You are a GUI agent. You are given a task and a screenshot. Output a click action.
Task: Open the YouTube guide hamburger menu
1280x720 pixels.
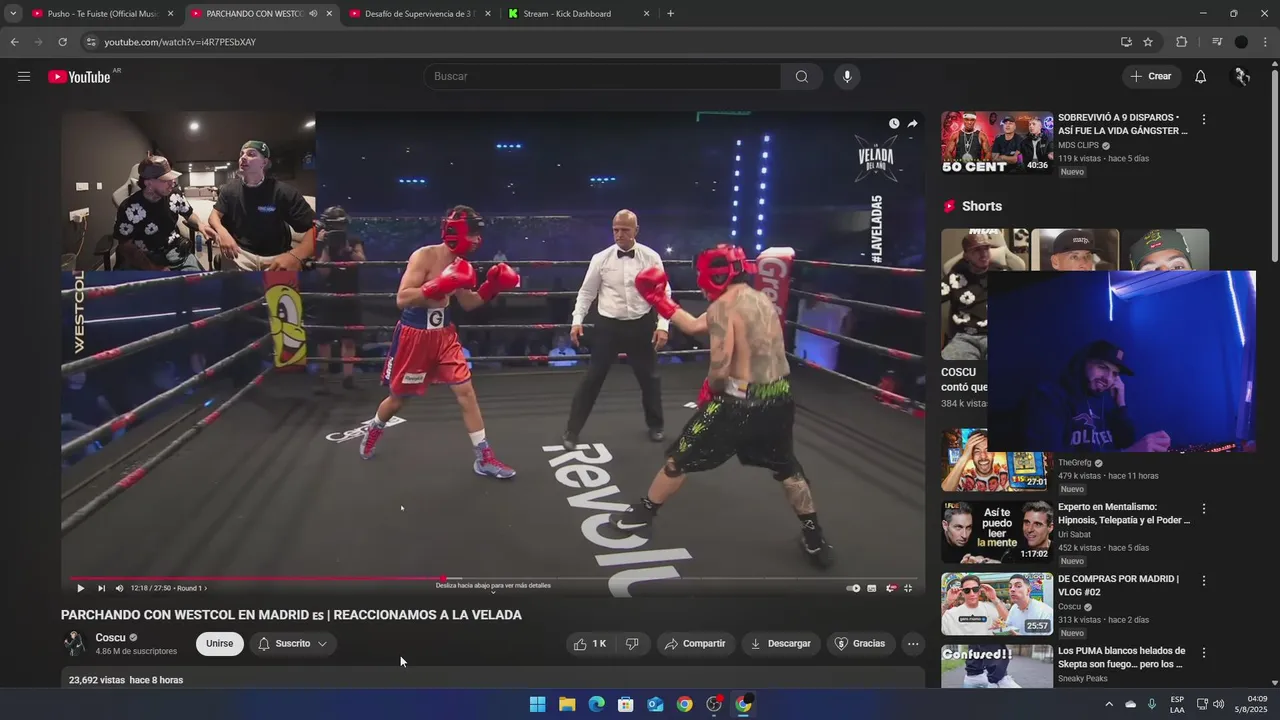coord(24,76)
